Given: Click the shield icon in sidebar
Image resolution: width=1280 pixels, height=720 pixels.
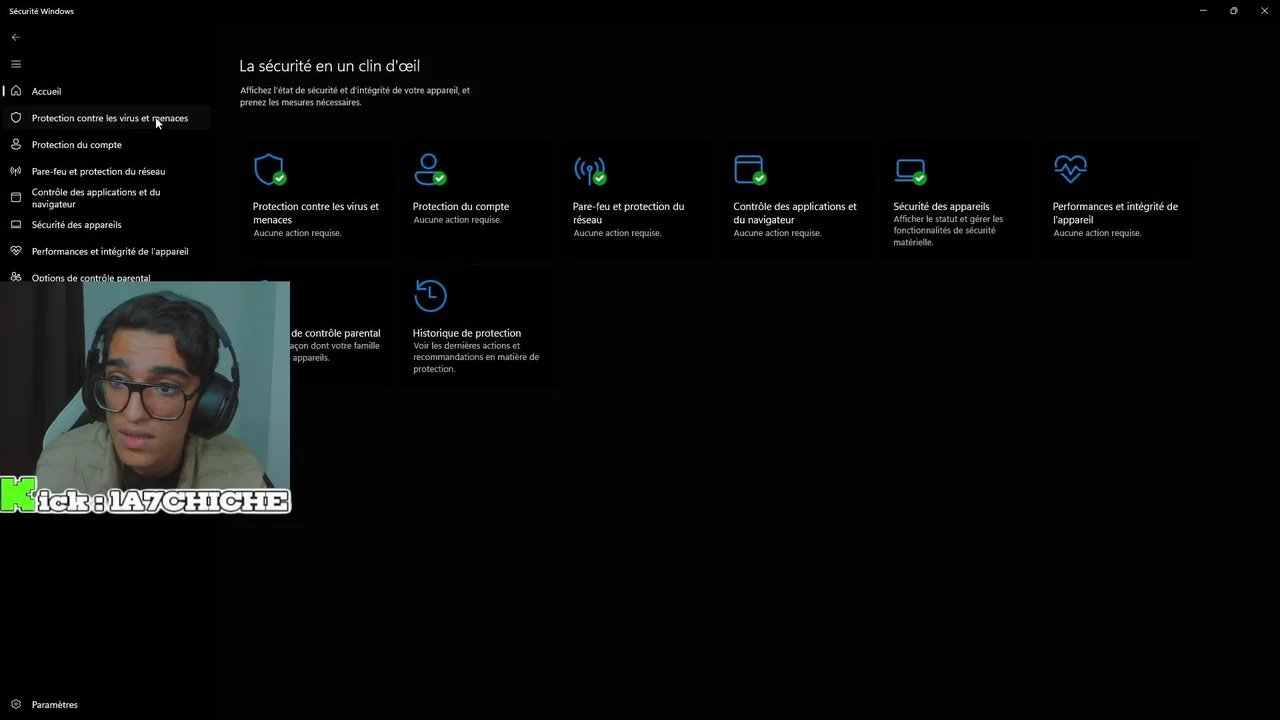Looking at the screenshot, I should pos(16,118).
